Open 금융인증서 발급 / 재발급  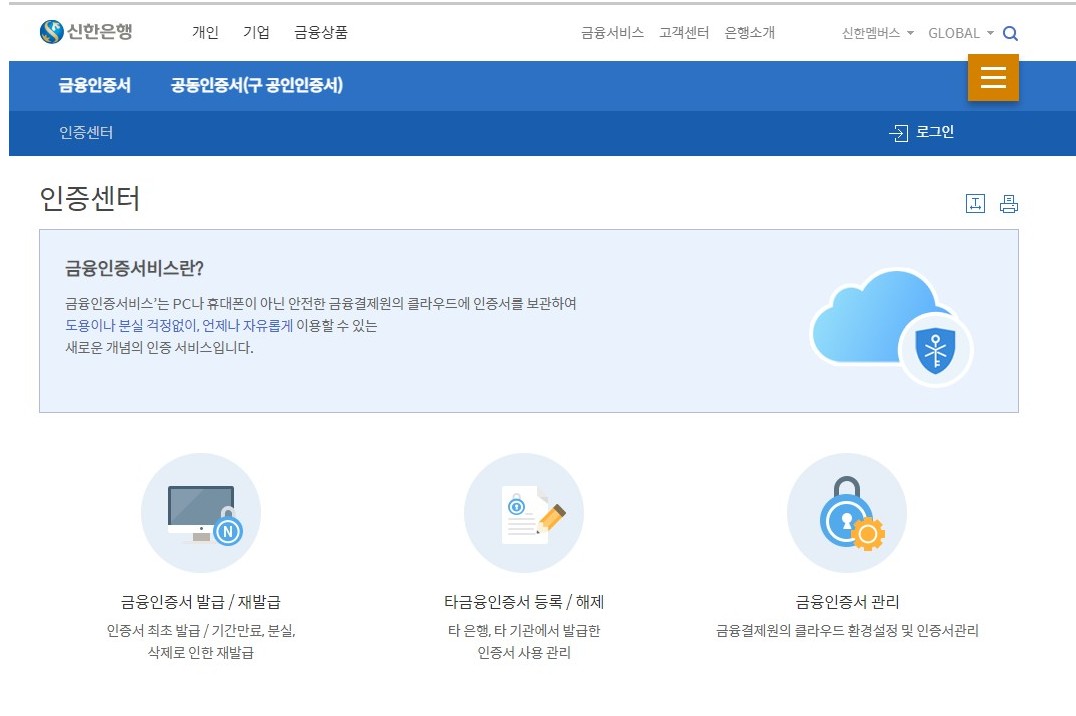[201, 602]
